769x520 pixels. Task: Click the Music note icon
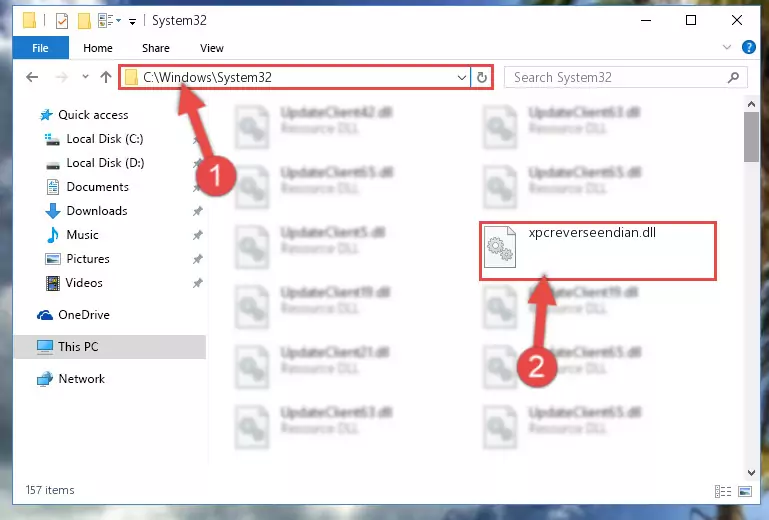pos(52,235)
